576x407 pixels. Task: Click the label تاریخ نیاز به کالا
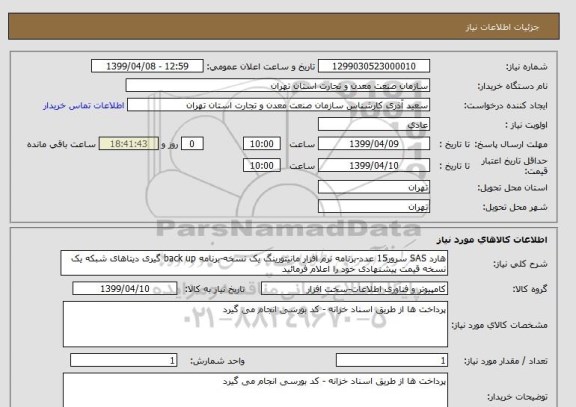[x=215, y=289]
